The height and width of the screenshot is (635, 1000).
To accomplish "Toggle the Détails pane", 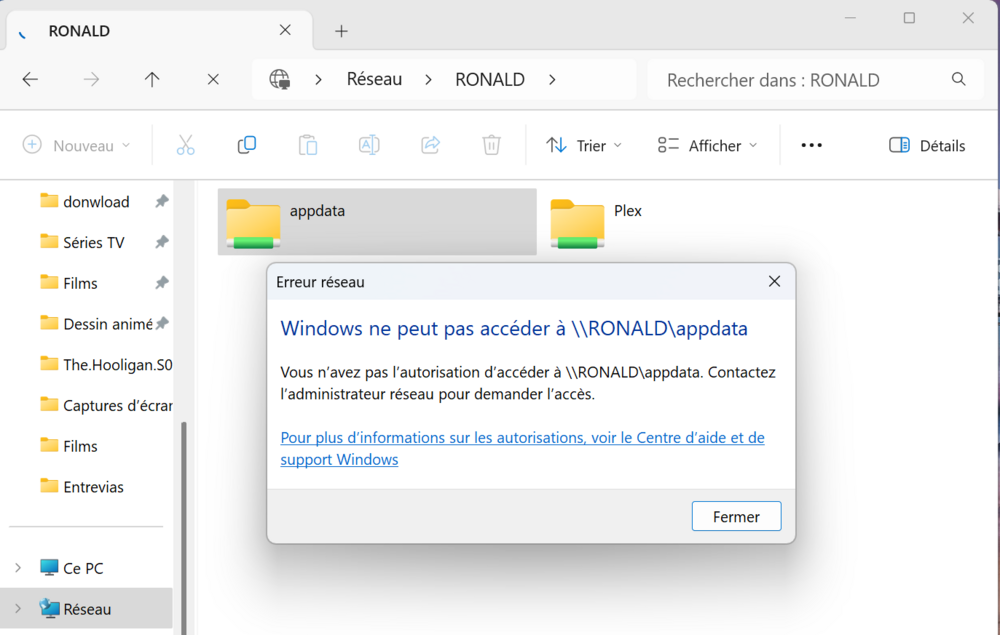I will [927, 145].
